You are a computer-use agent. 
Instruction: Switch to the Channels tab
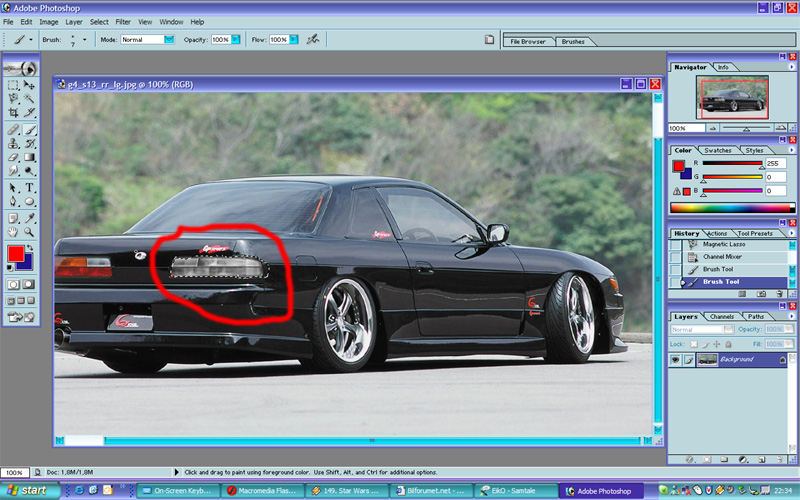pos(722,317)
